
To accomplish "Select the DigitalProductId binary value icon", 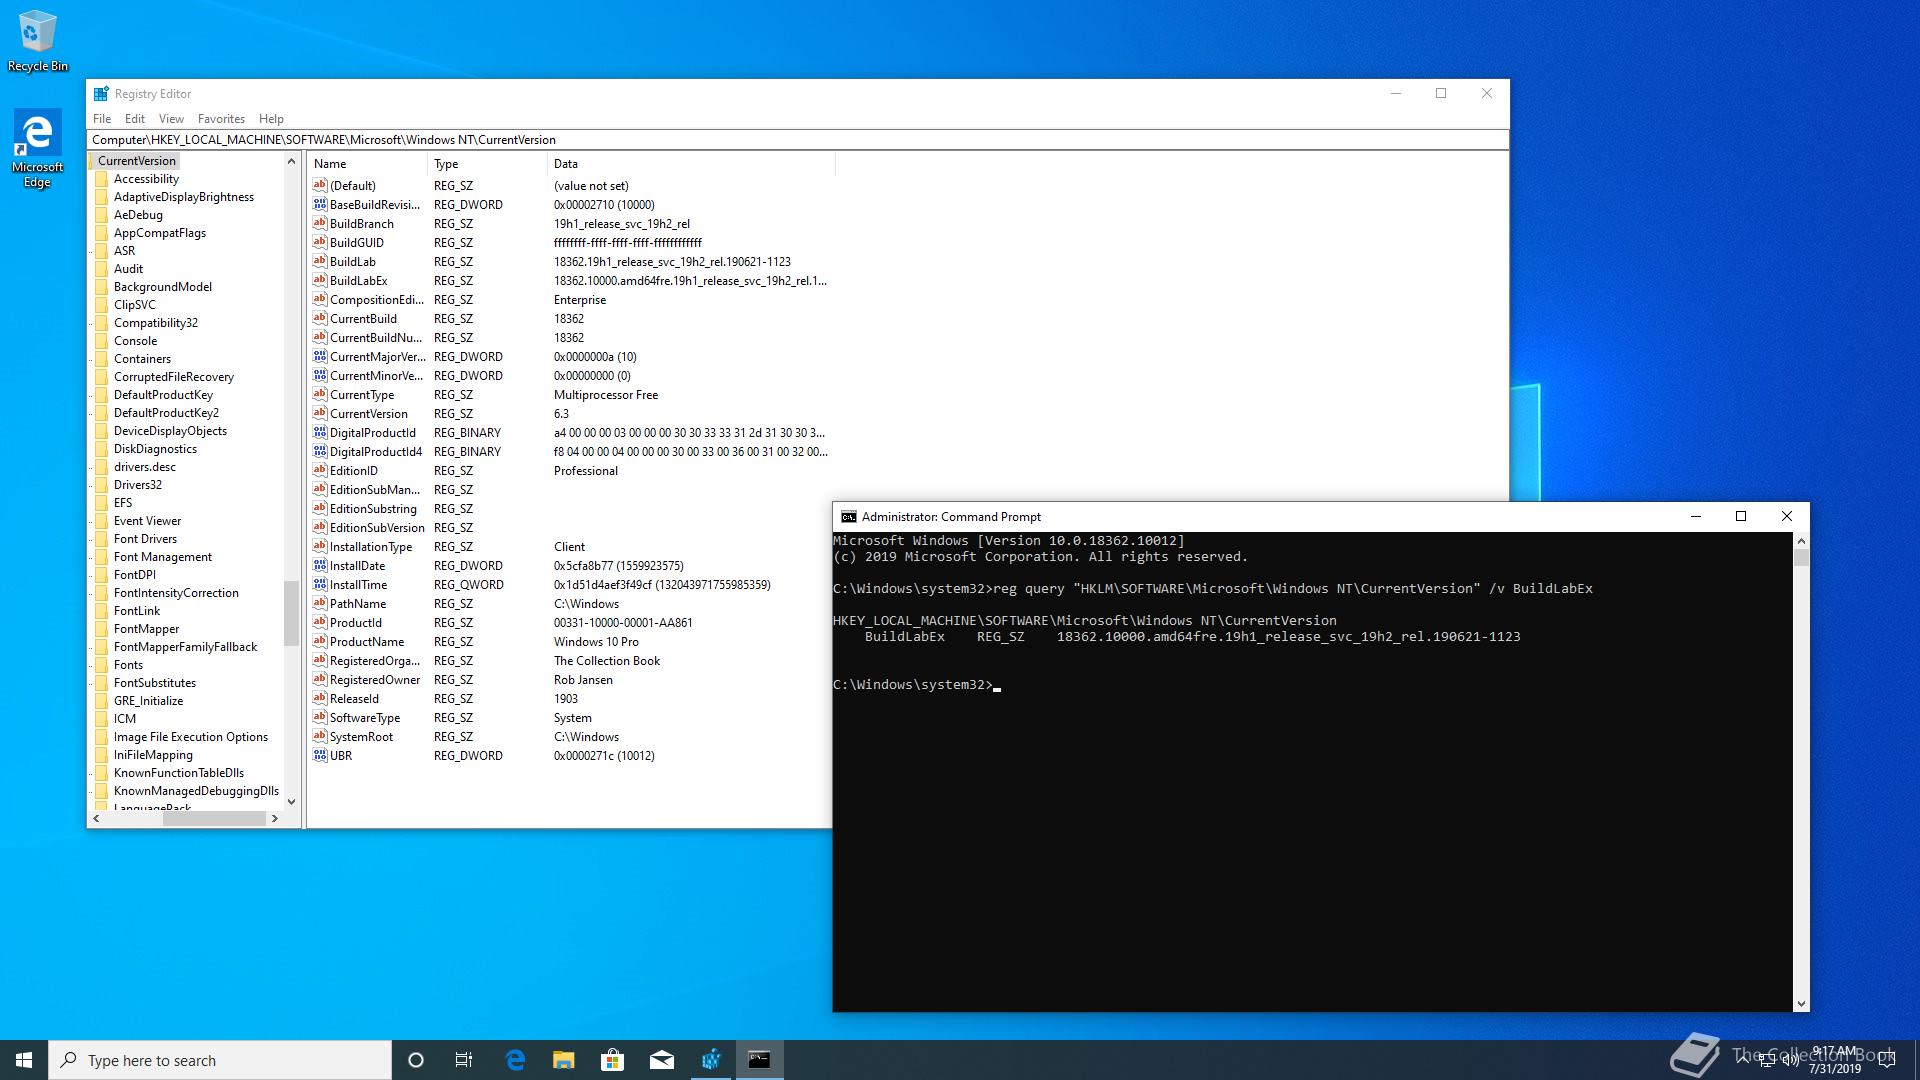I will click(320, 433).
